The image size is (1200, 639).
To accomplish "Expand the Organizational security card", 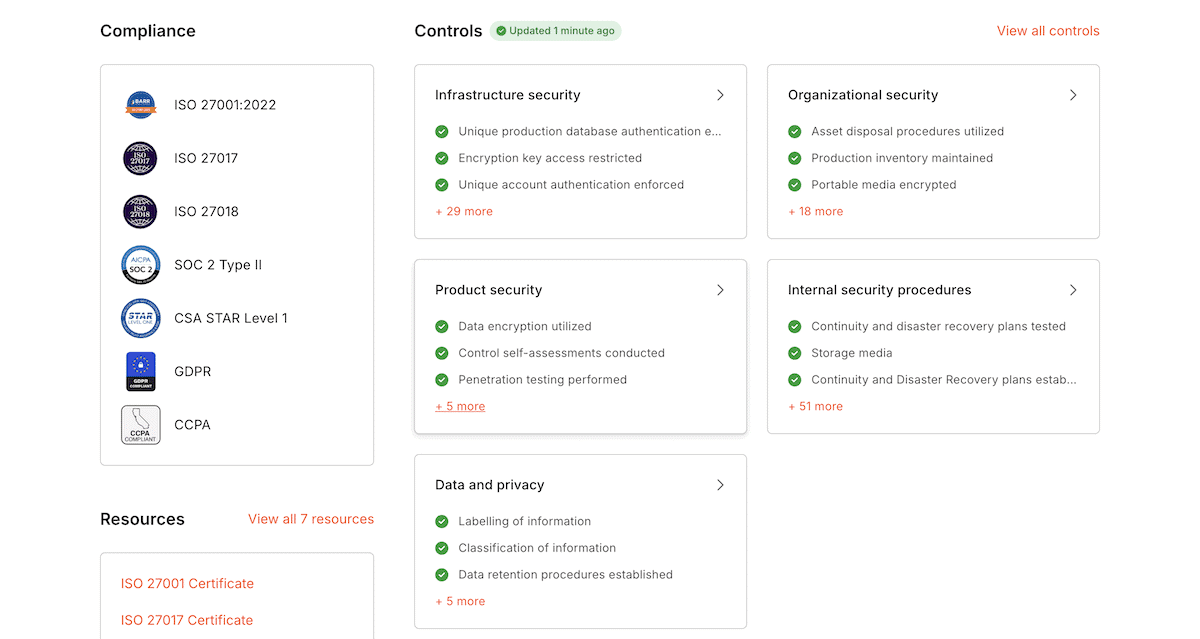I will coord(1073,95).
